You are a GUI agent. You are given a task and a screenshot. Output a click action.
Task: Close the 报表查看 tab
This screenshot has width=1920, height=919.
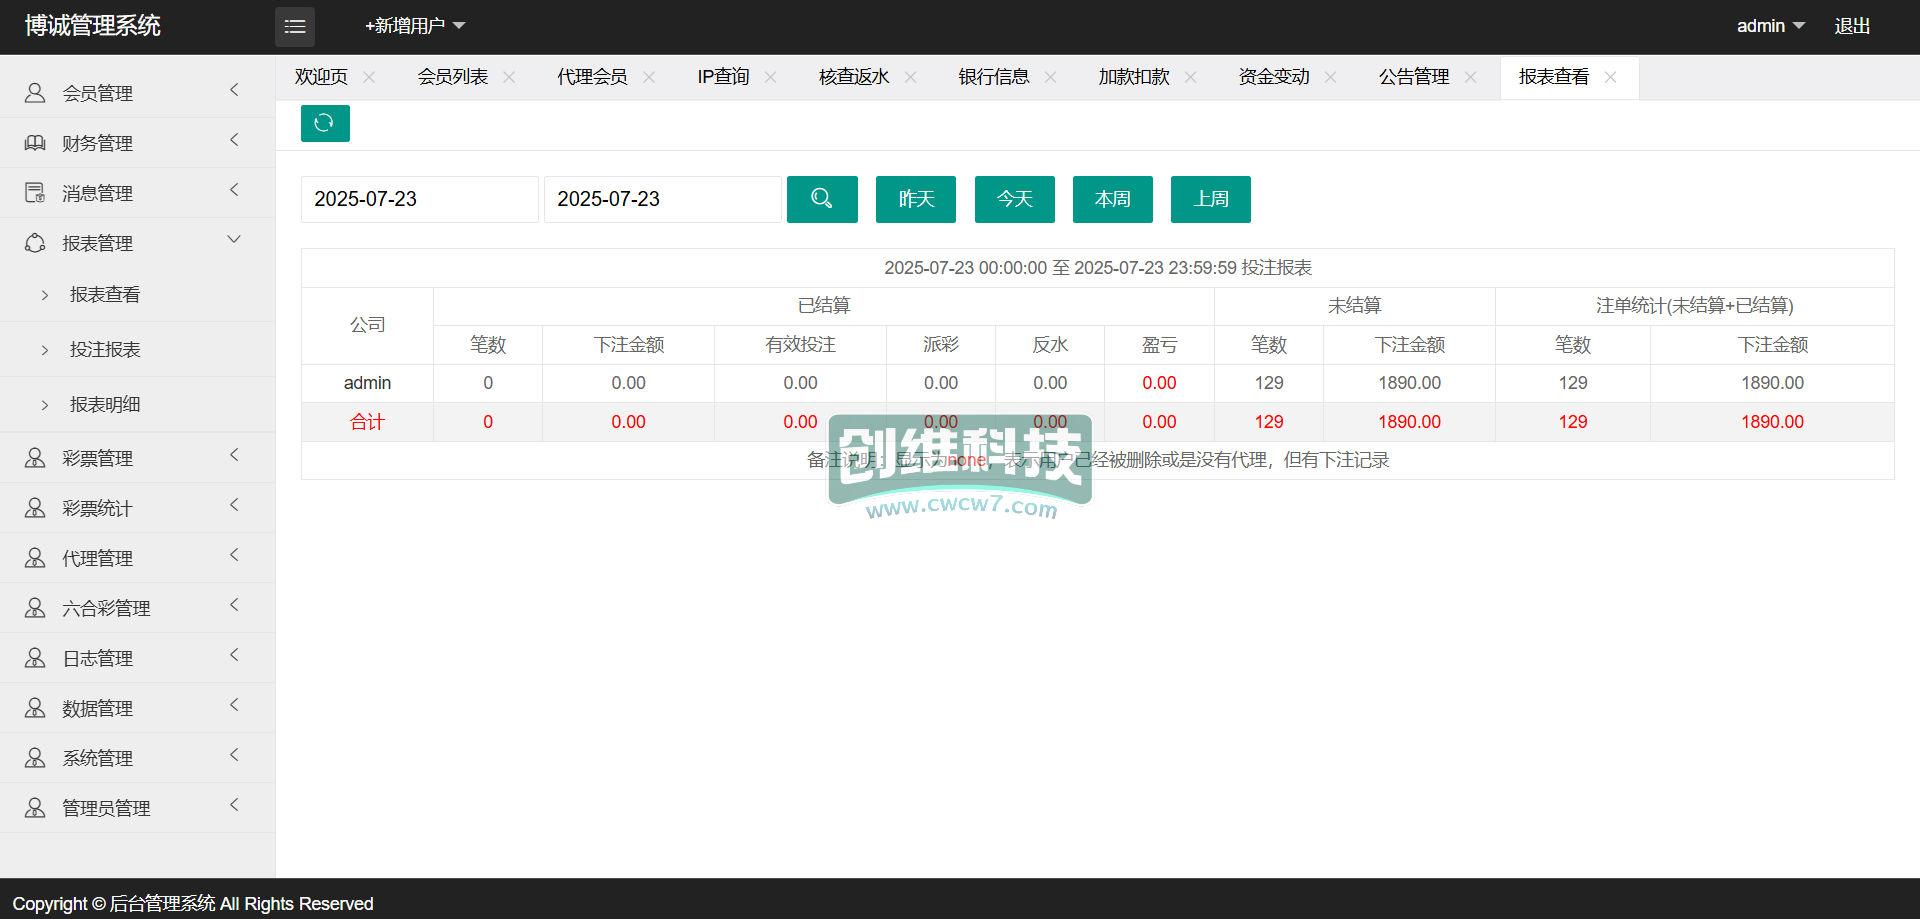(x=1610, y=77)
